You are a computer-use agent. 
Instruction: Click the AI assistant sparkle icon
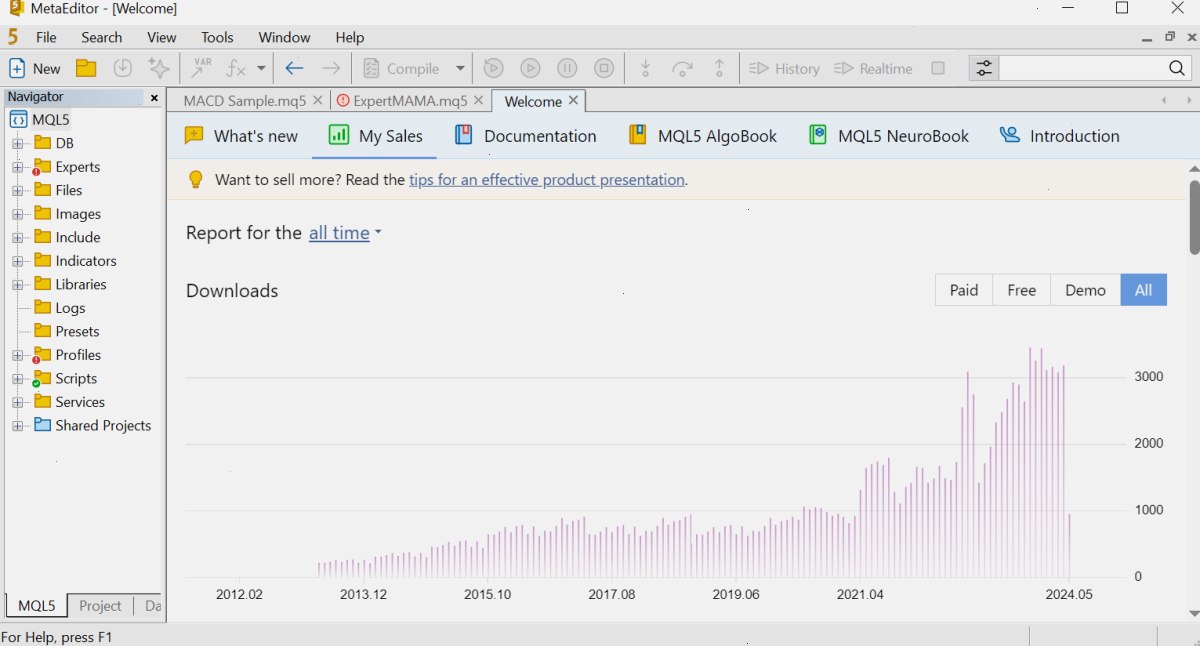coord(158,68)
